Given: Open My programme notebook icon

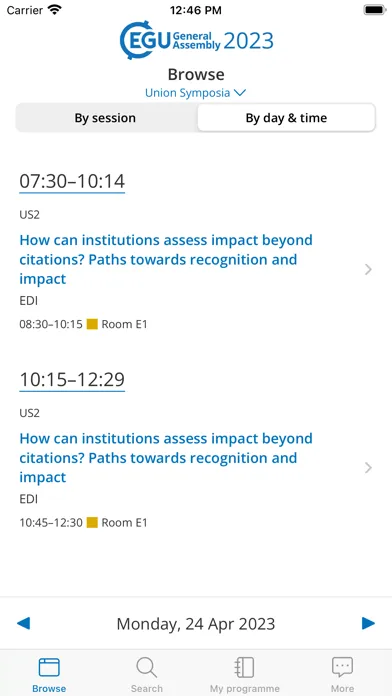Looking at the screenshot, I should click(x=245, y=668).
